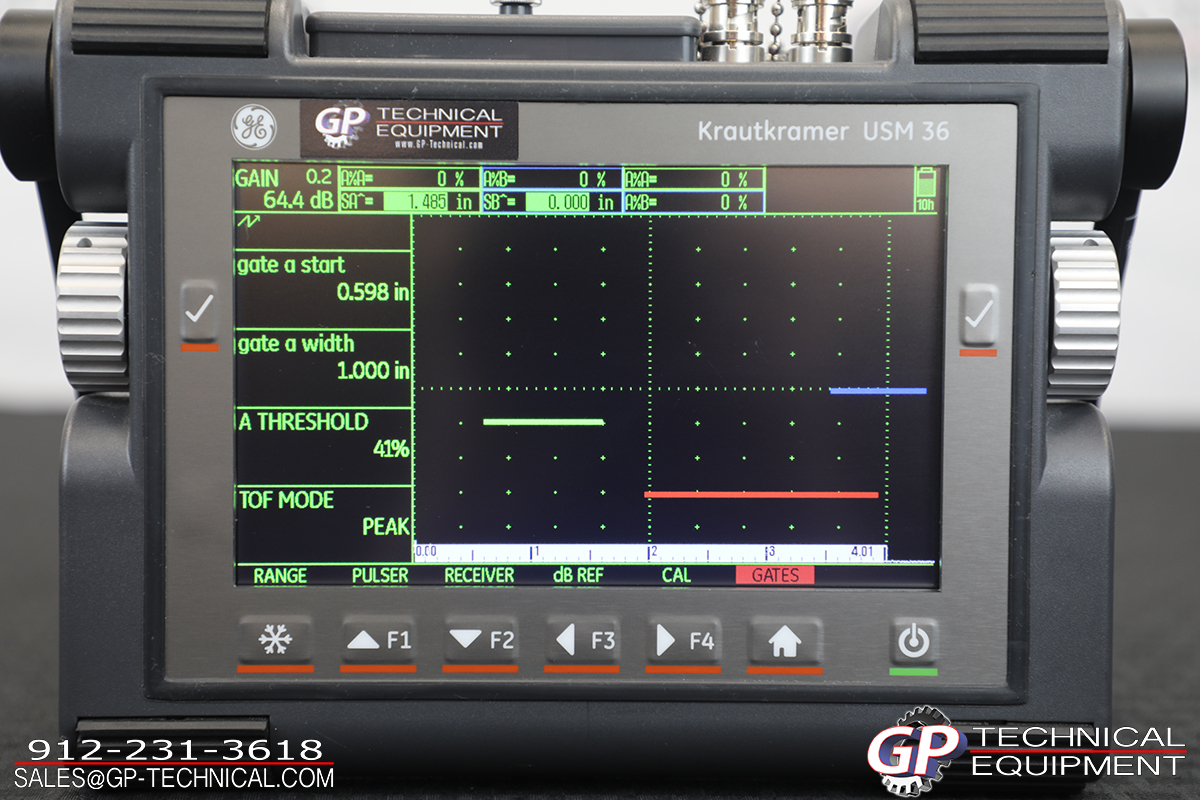Click the 0.598 in gate start value

click(374, 293)
